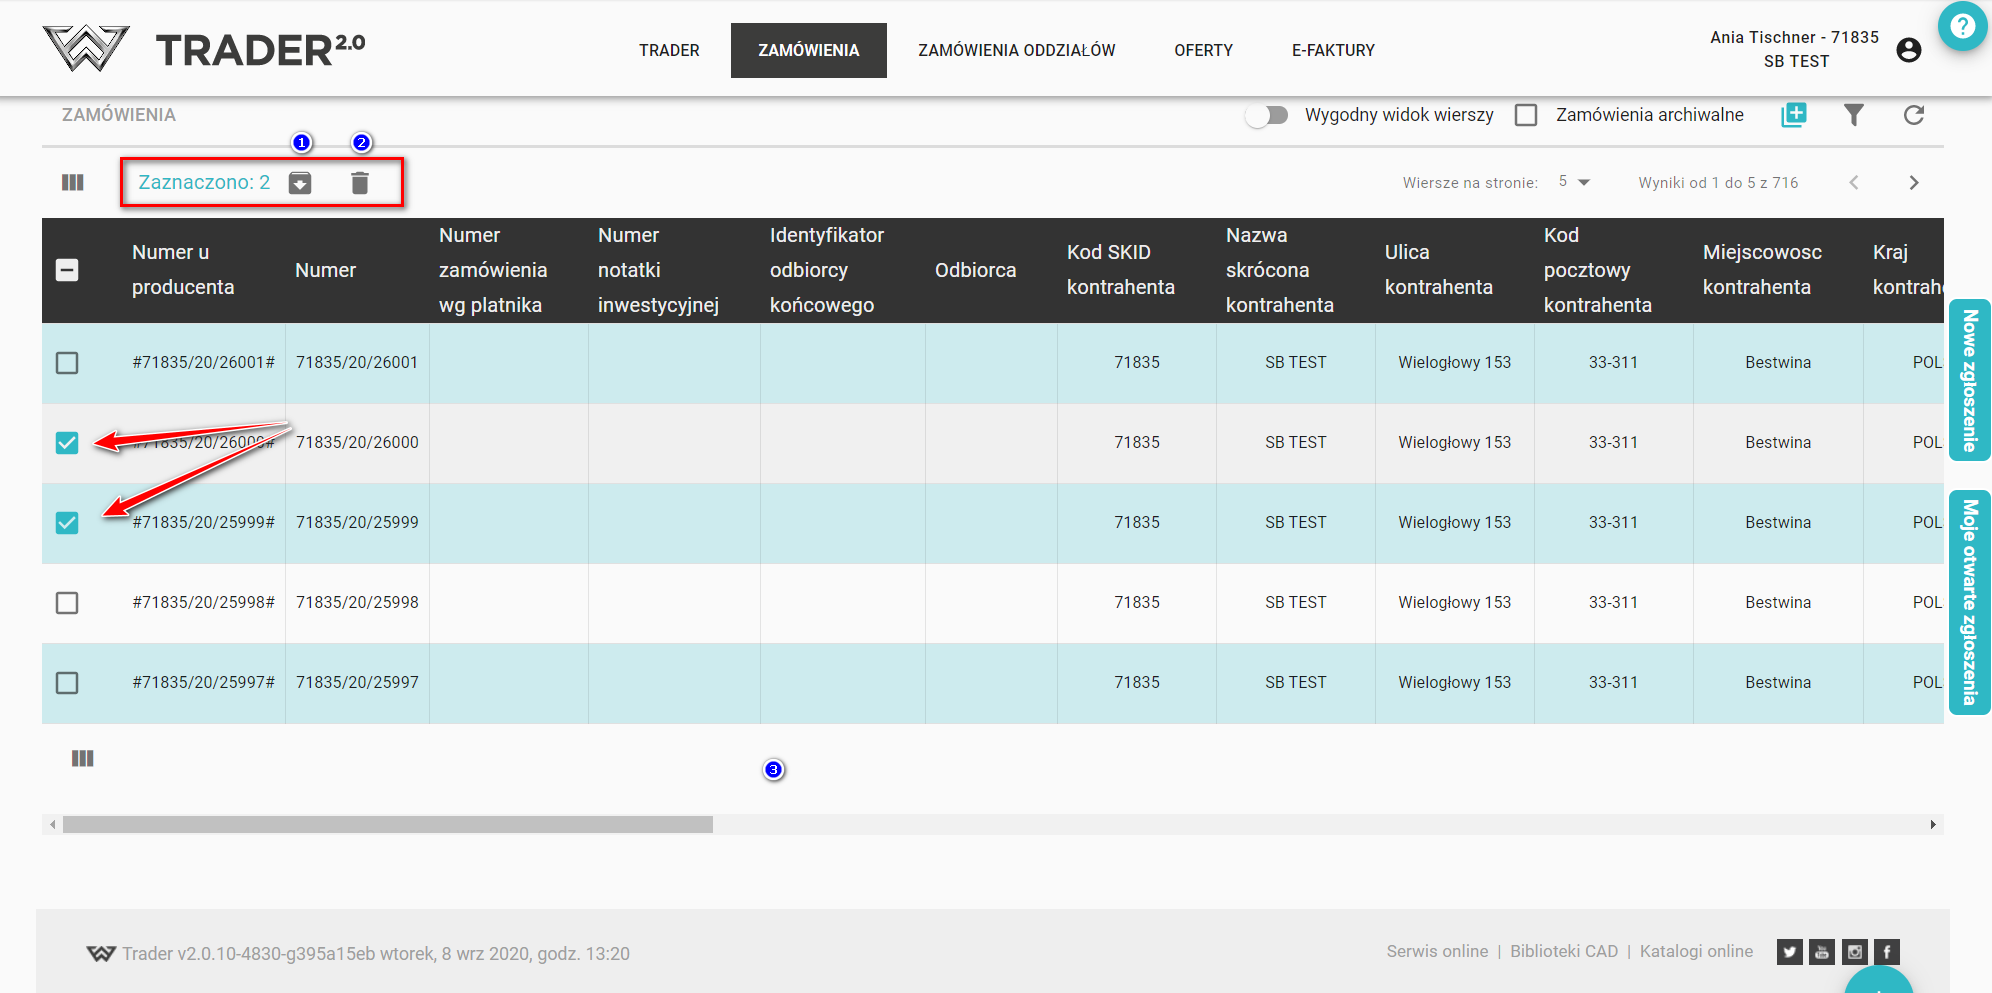1992x993 pixels.
Task: Refresh the orders list
Action: click(x=1913, y=115)
